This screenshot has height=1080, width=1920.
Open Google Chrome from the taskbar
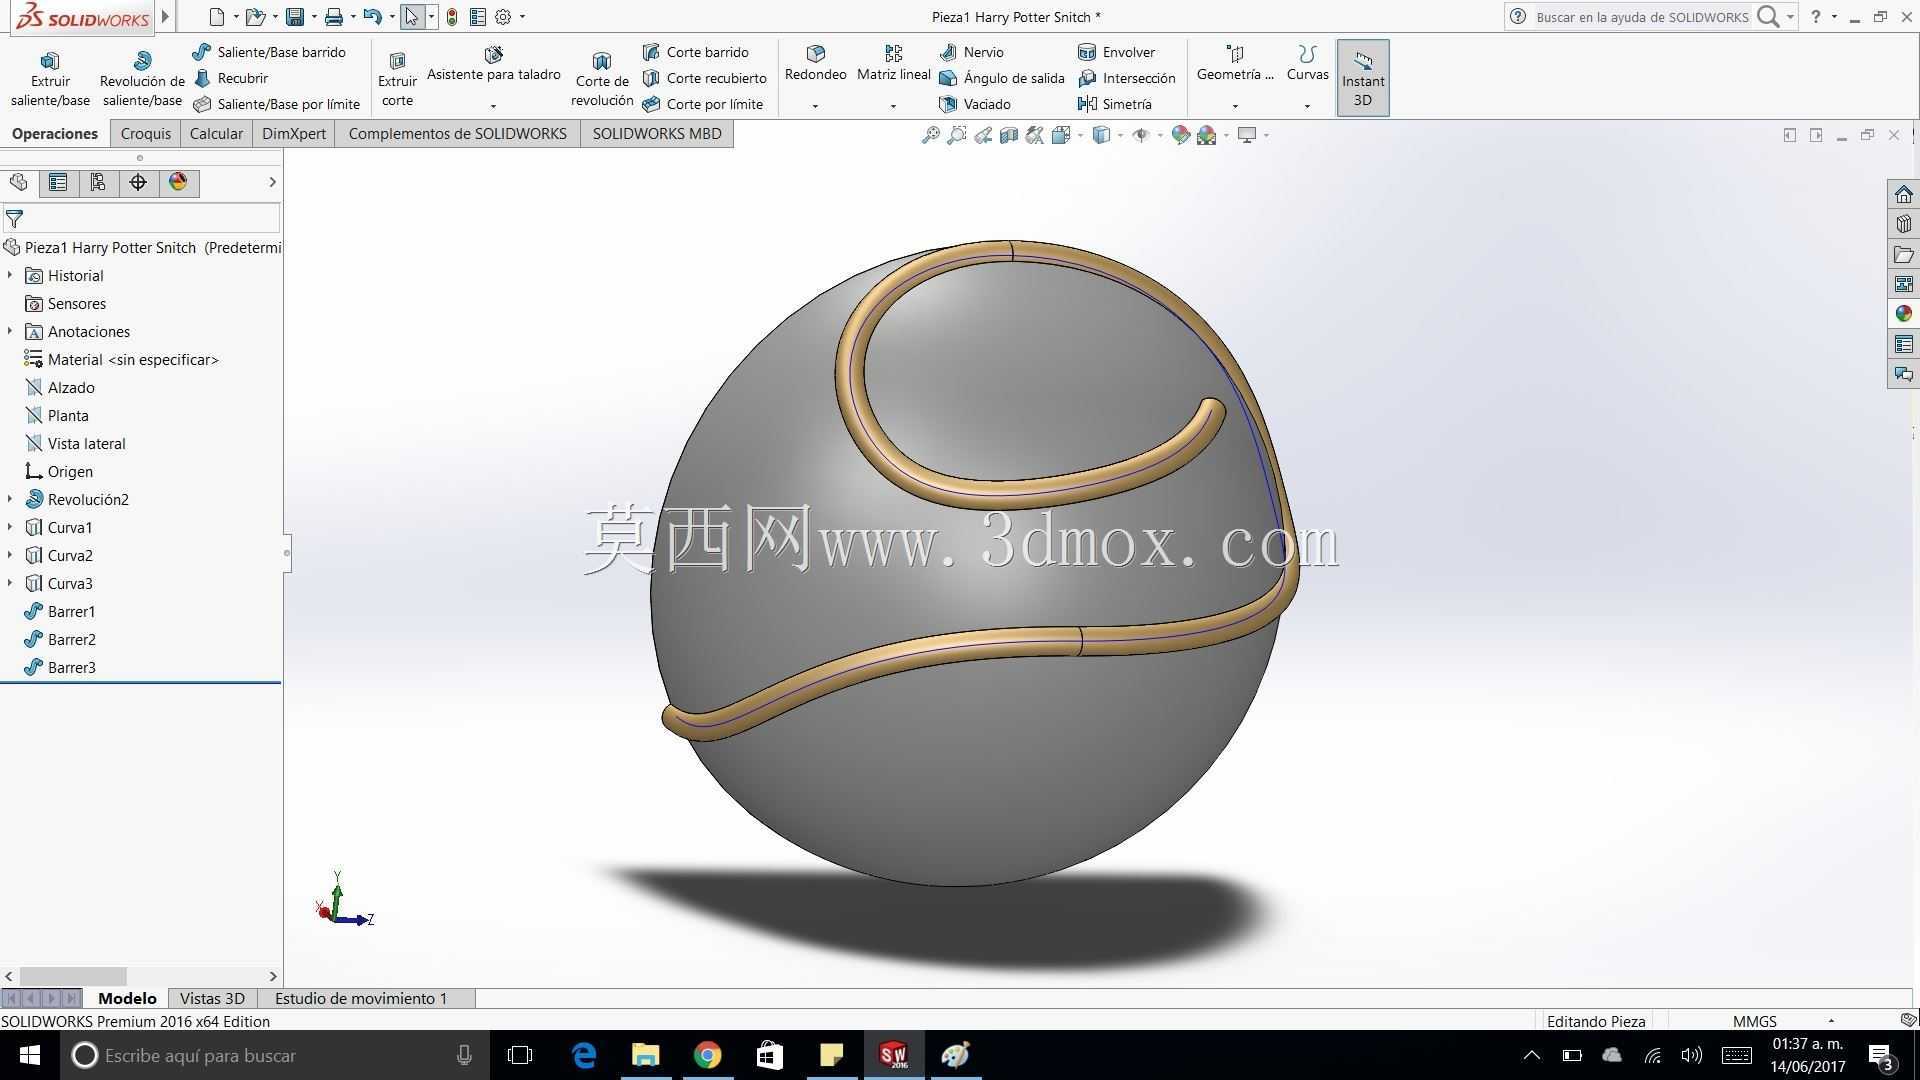[x=707, y=1055]
